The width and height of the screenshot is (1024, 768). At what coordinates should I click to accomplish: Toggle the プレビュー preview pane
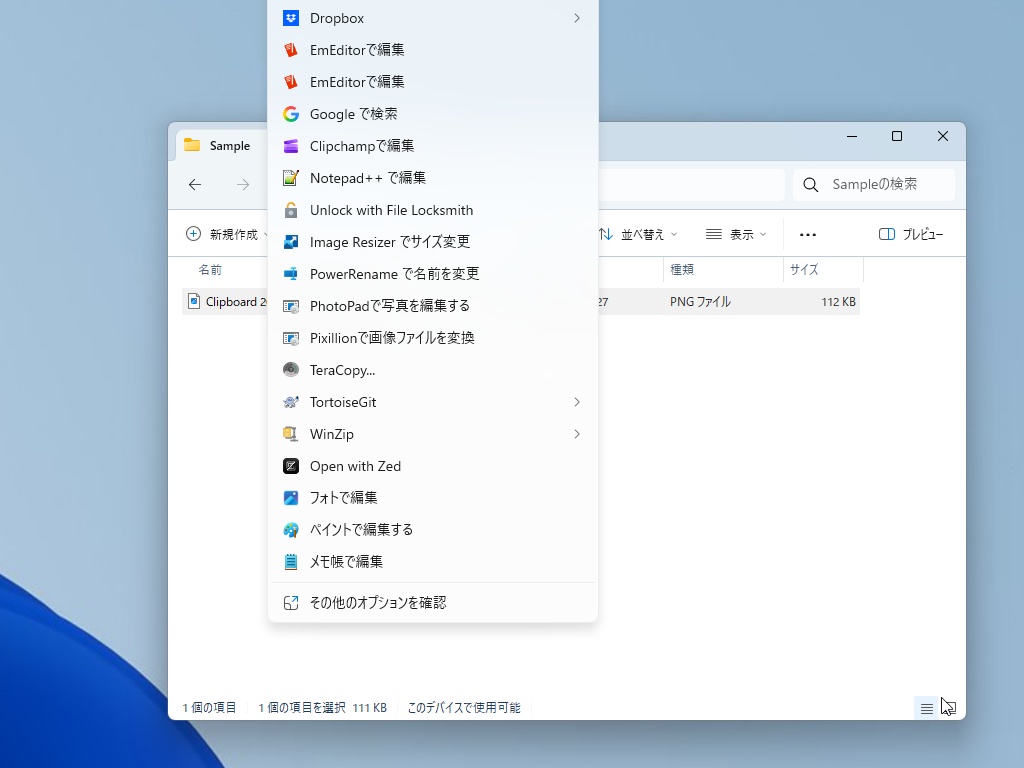(911, 234)
